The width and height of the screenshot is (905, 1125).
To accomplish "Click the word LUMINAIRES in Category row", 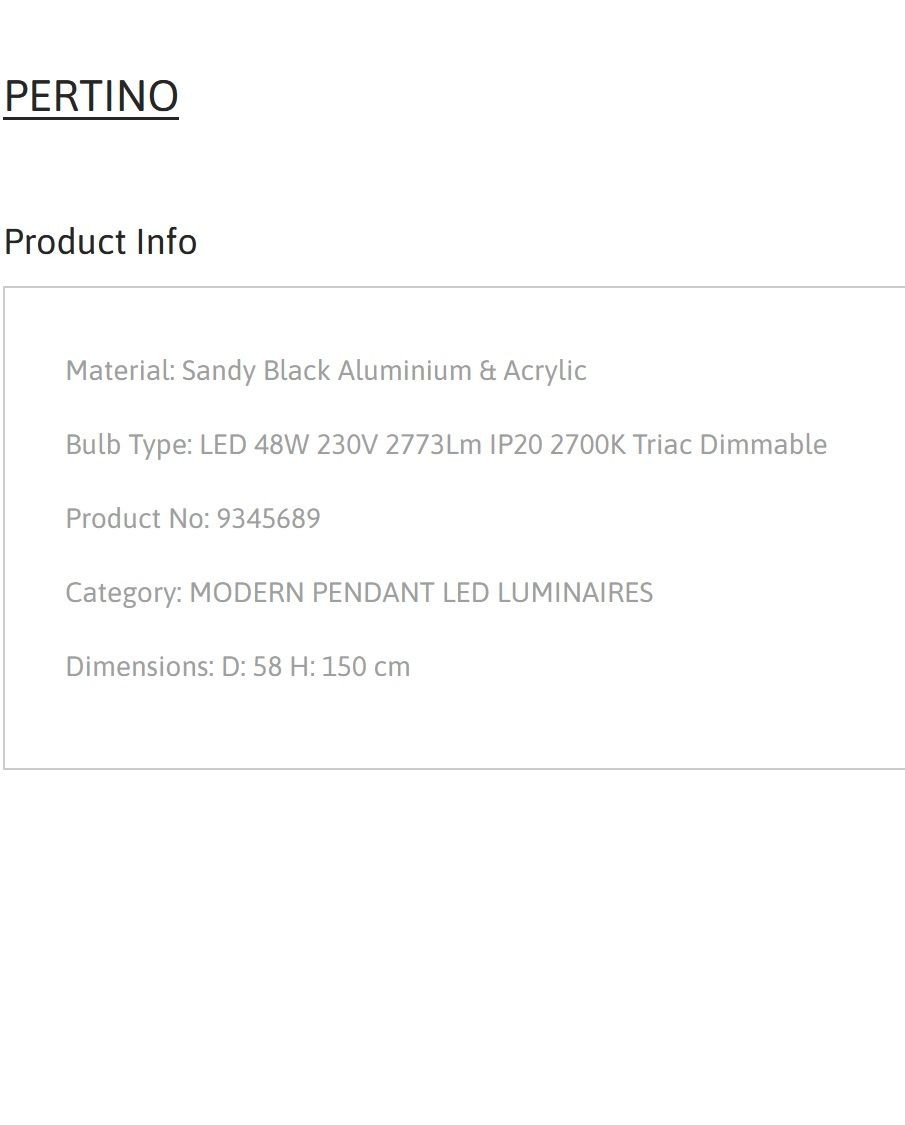I will (575, 593).
